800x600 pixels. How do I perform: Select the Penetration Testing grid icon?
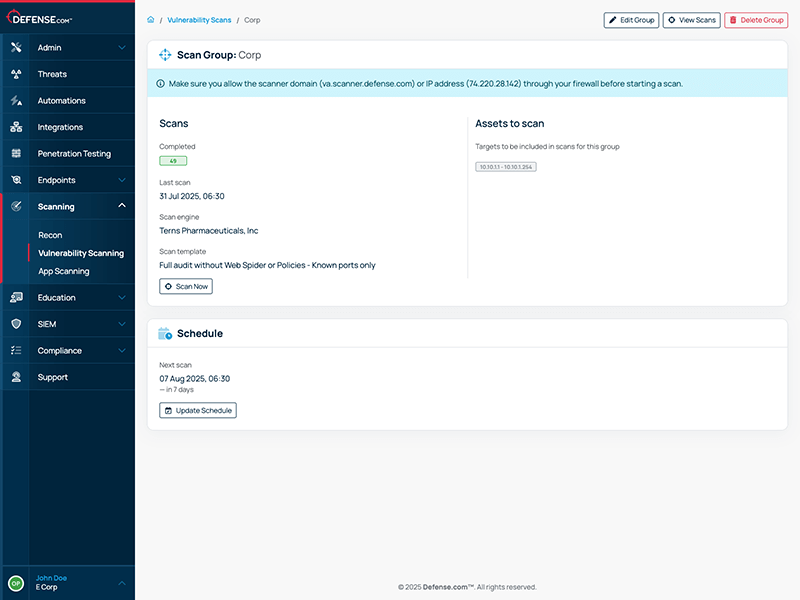click(16, 153)
